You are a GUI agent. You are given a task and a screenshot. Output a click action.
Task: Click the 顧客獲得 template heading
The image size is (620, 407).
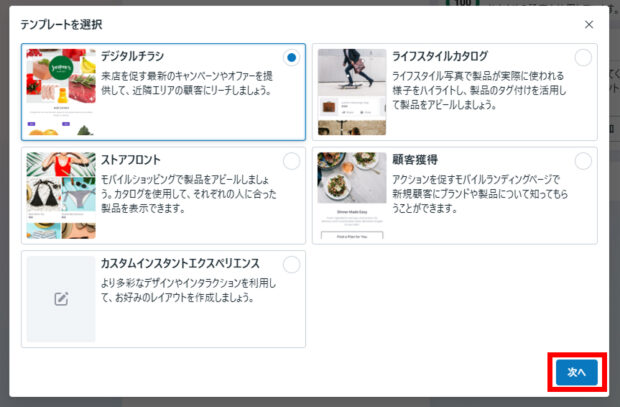(x=417, y=159)
